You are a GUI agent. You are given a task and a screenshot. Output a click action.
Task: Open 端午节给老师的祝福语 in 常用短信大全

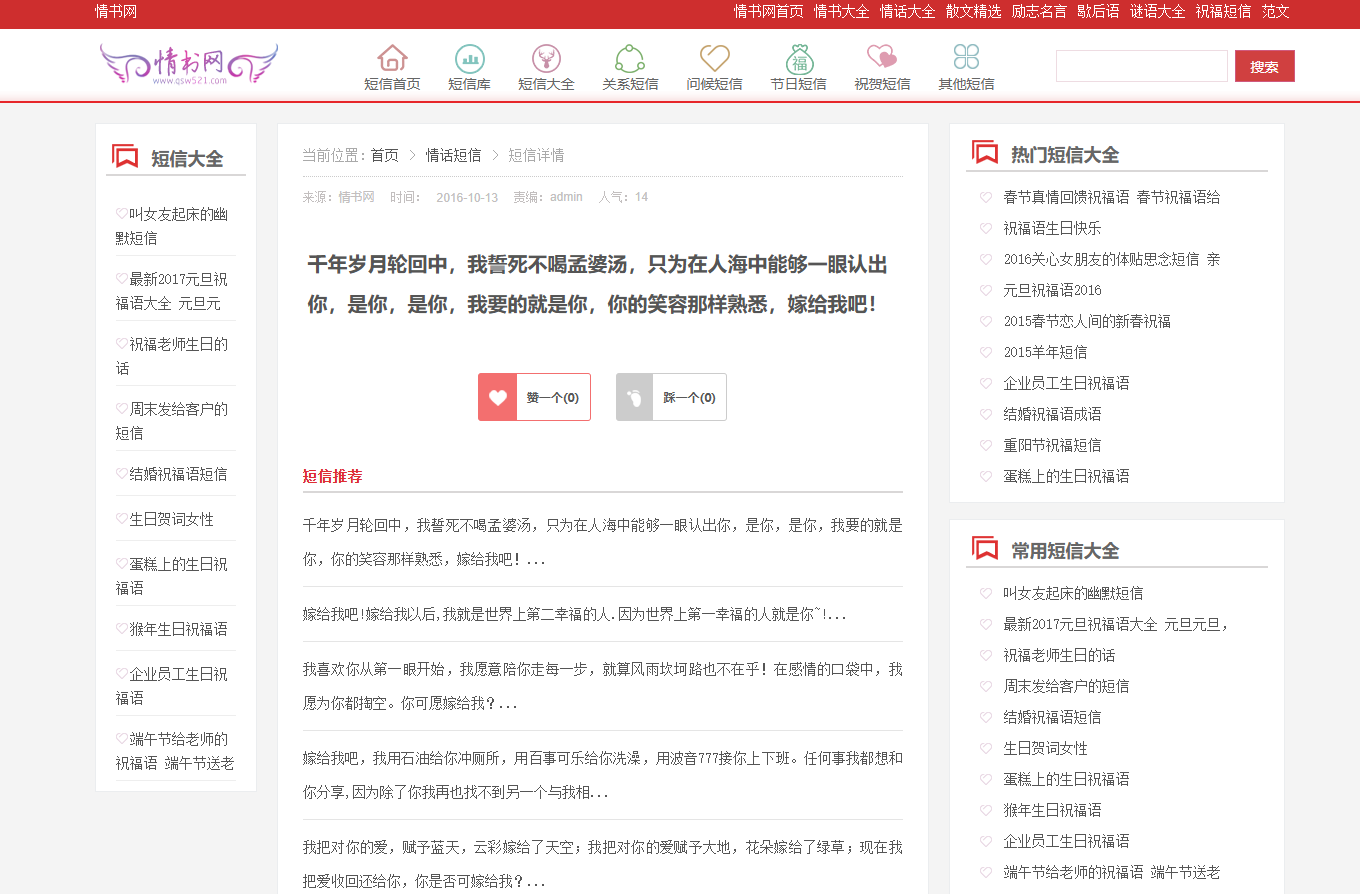[x=1112, y=873]
